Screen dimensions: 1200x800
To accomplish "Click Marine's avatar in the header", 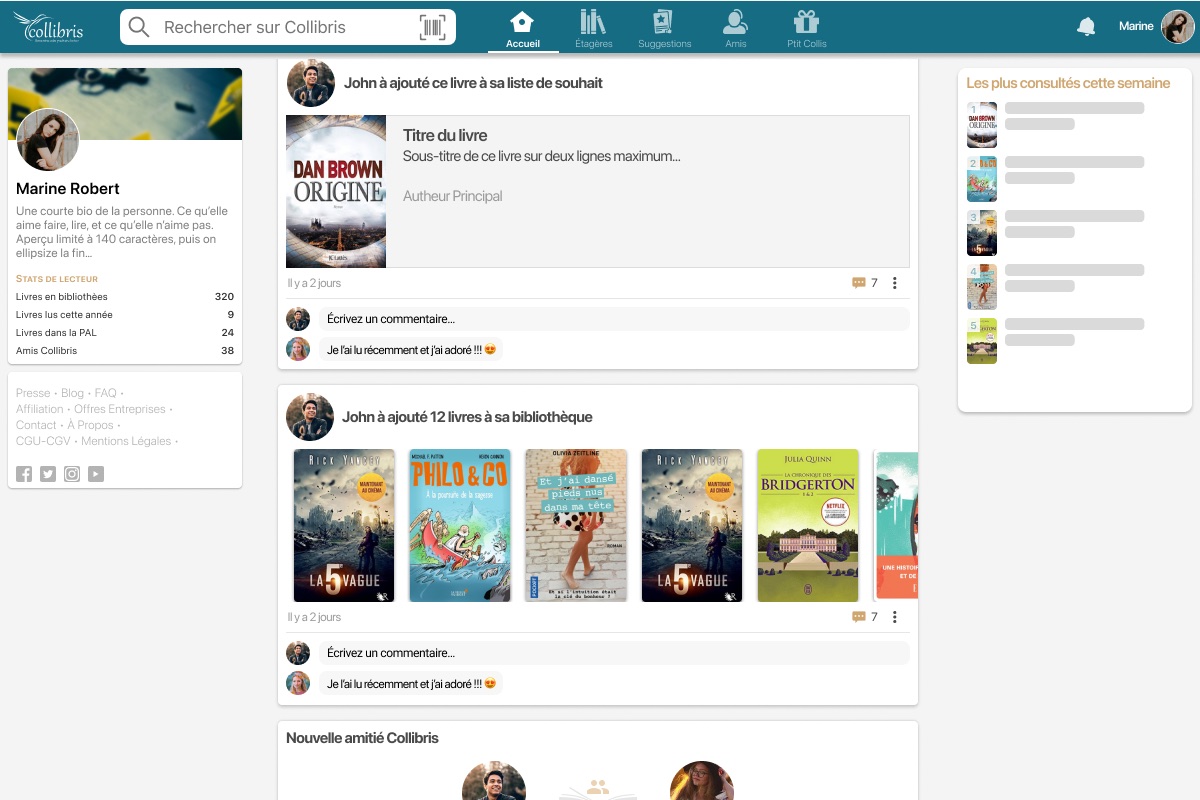I will [1178, 27].
